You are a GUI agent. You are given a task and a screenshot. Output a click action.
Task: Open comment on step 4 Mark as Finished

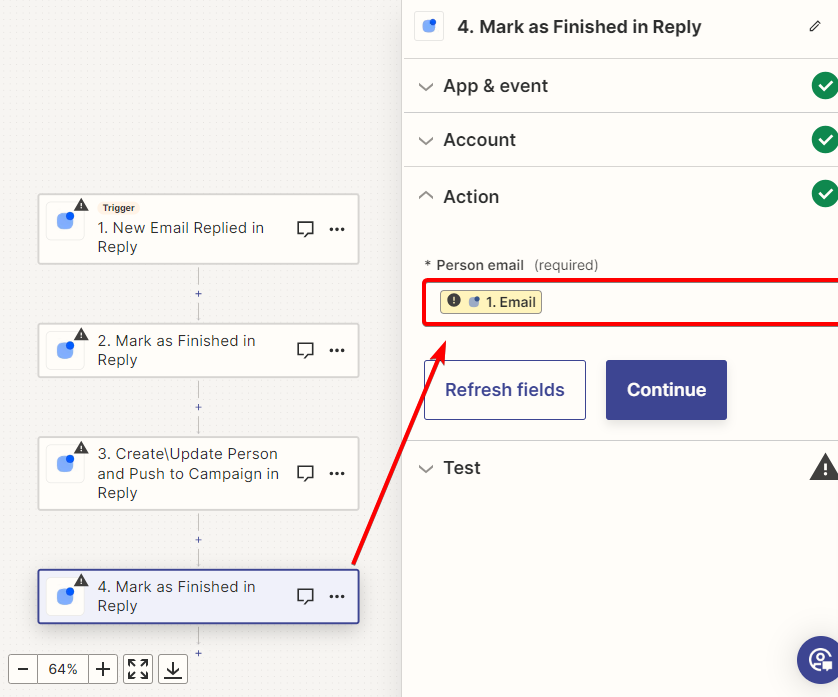(x=305, y=596)
